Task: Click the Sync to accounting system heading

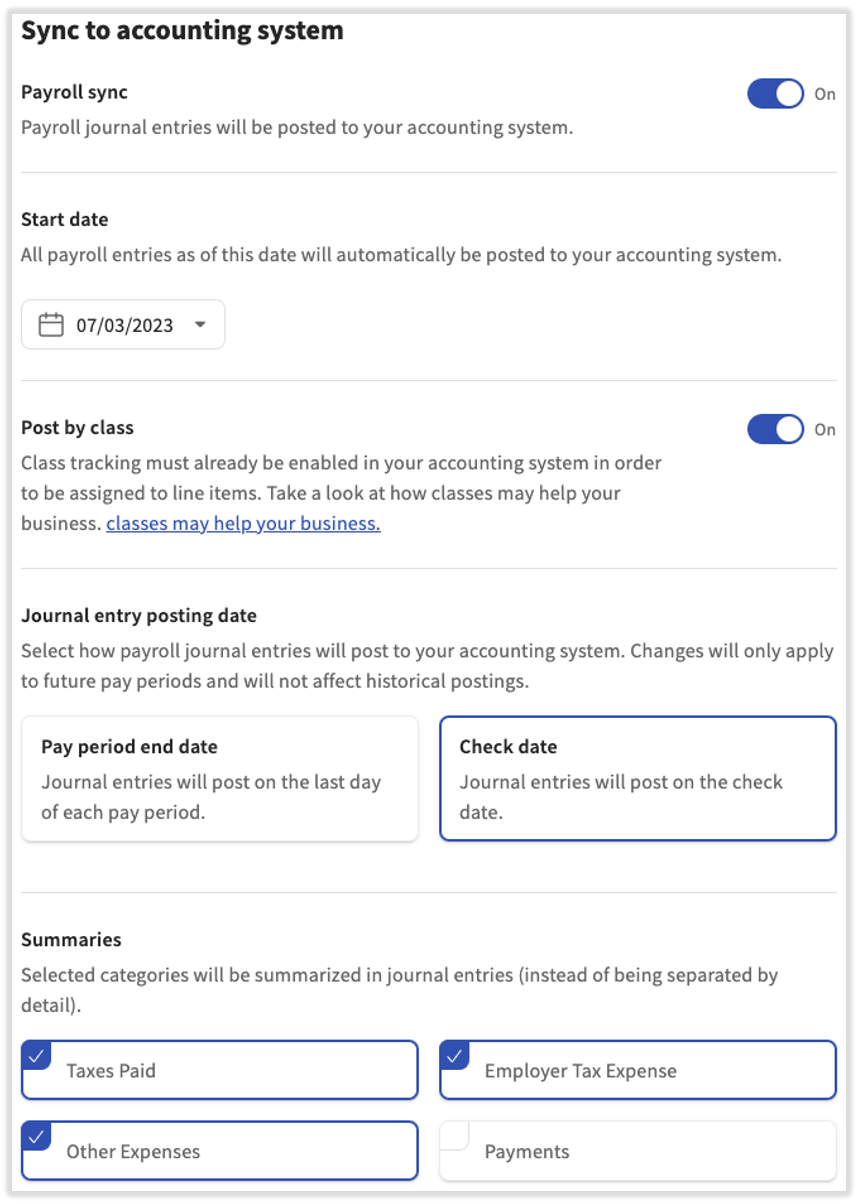Action: (183, 31)
